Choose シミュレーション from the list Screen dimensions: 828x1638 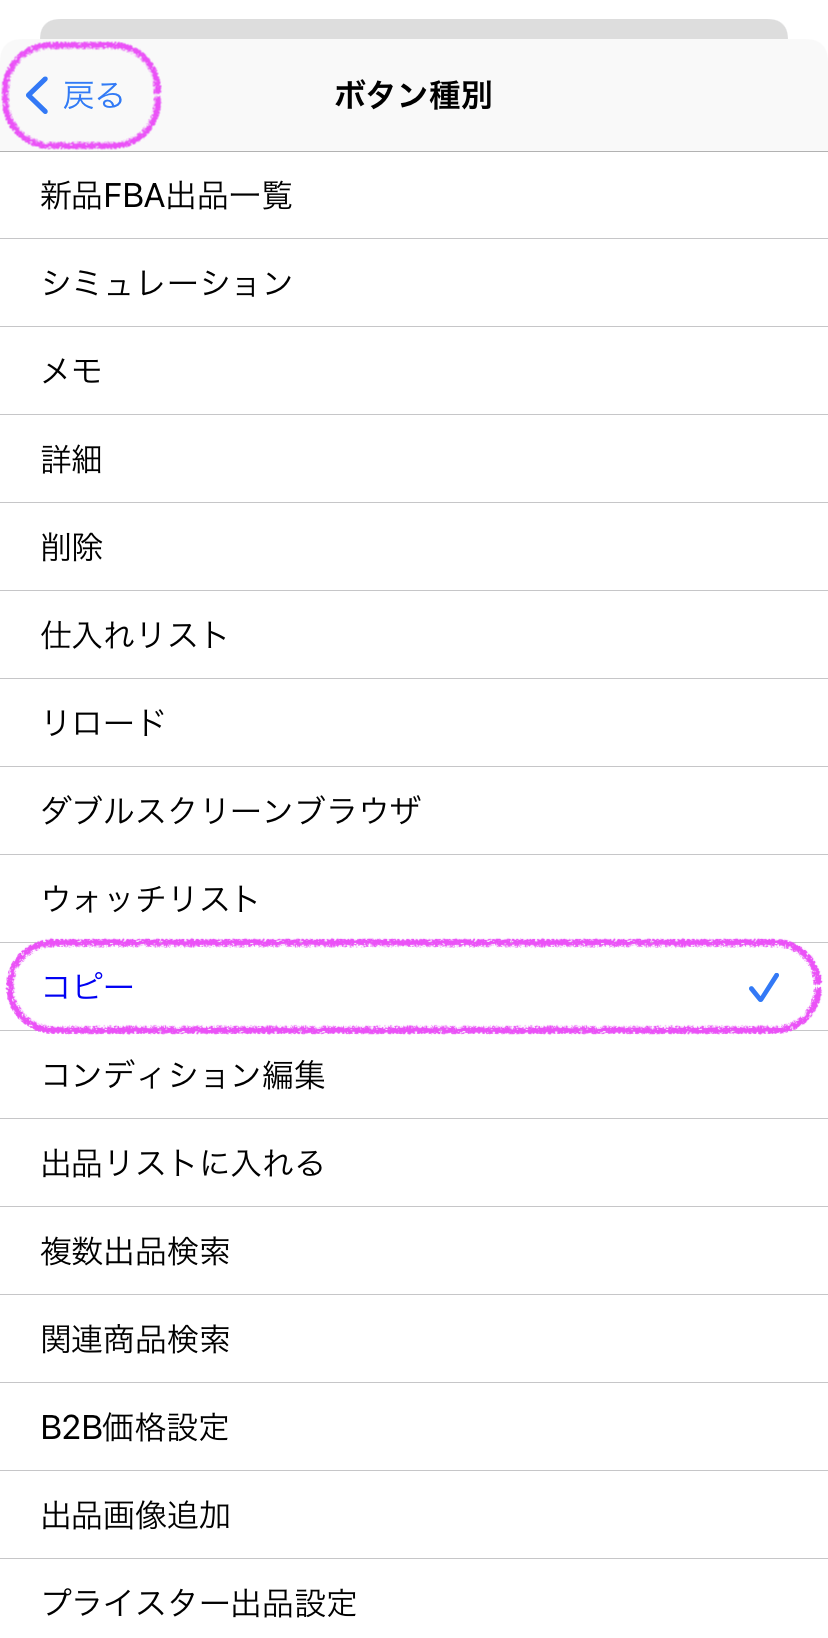click(167, 284)
